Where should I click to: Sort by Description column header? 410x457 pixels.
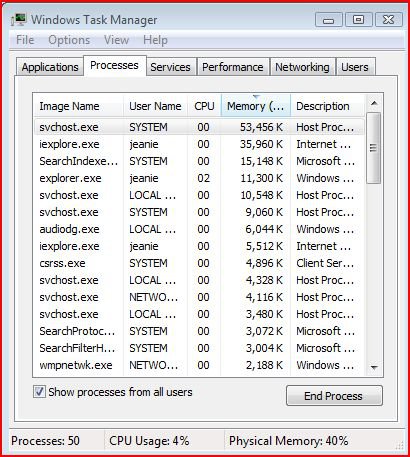(327, 106)
